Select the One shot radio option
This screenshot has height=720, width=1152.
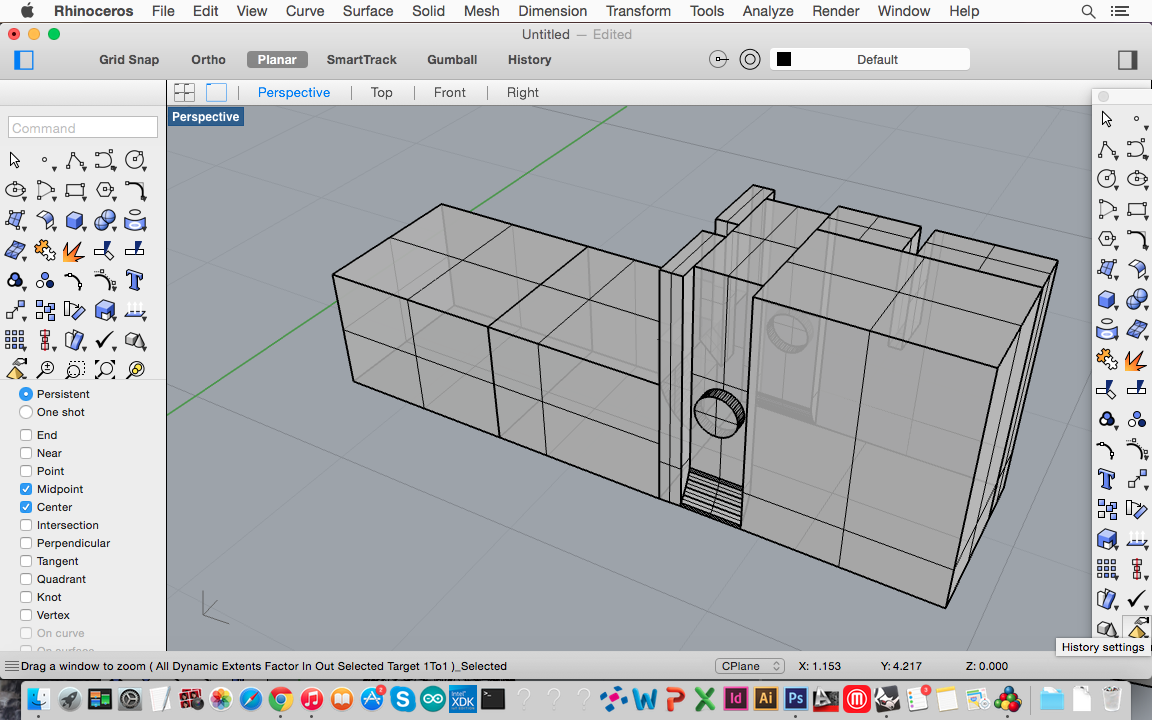(x=26, y=412)
